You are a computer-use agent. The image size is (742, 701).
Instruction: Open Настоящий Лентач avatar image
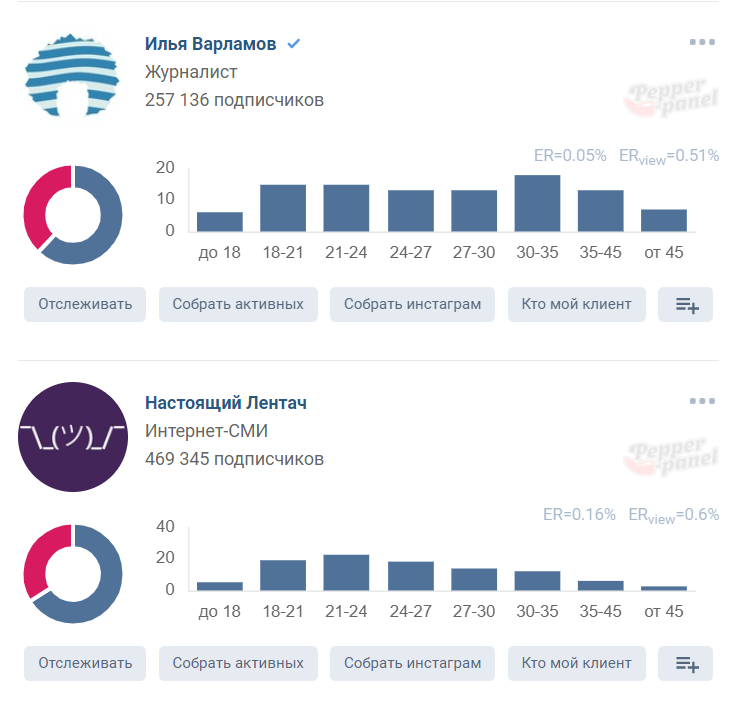[x=72, y=436]
